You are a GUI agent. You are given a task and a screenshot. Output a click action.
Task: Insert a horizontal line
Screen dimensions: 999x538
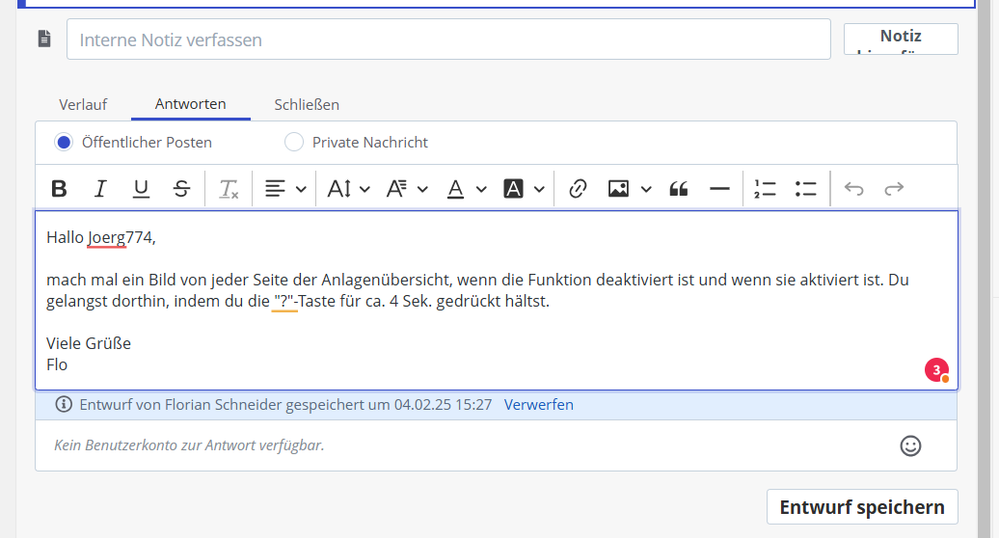tap(719, 189)
